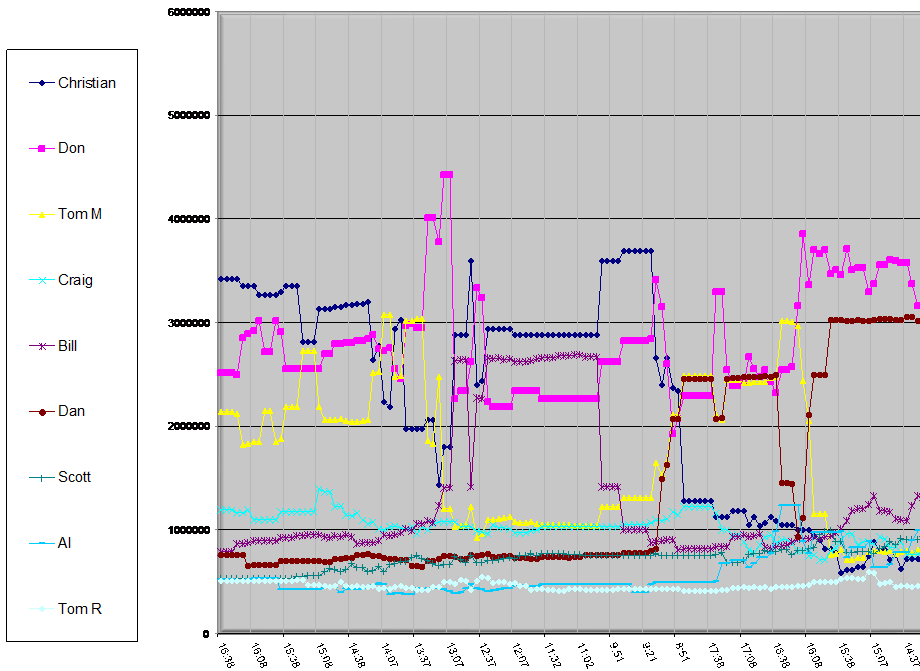Select the Don legend label

click(72, 148)
